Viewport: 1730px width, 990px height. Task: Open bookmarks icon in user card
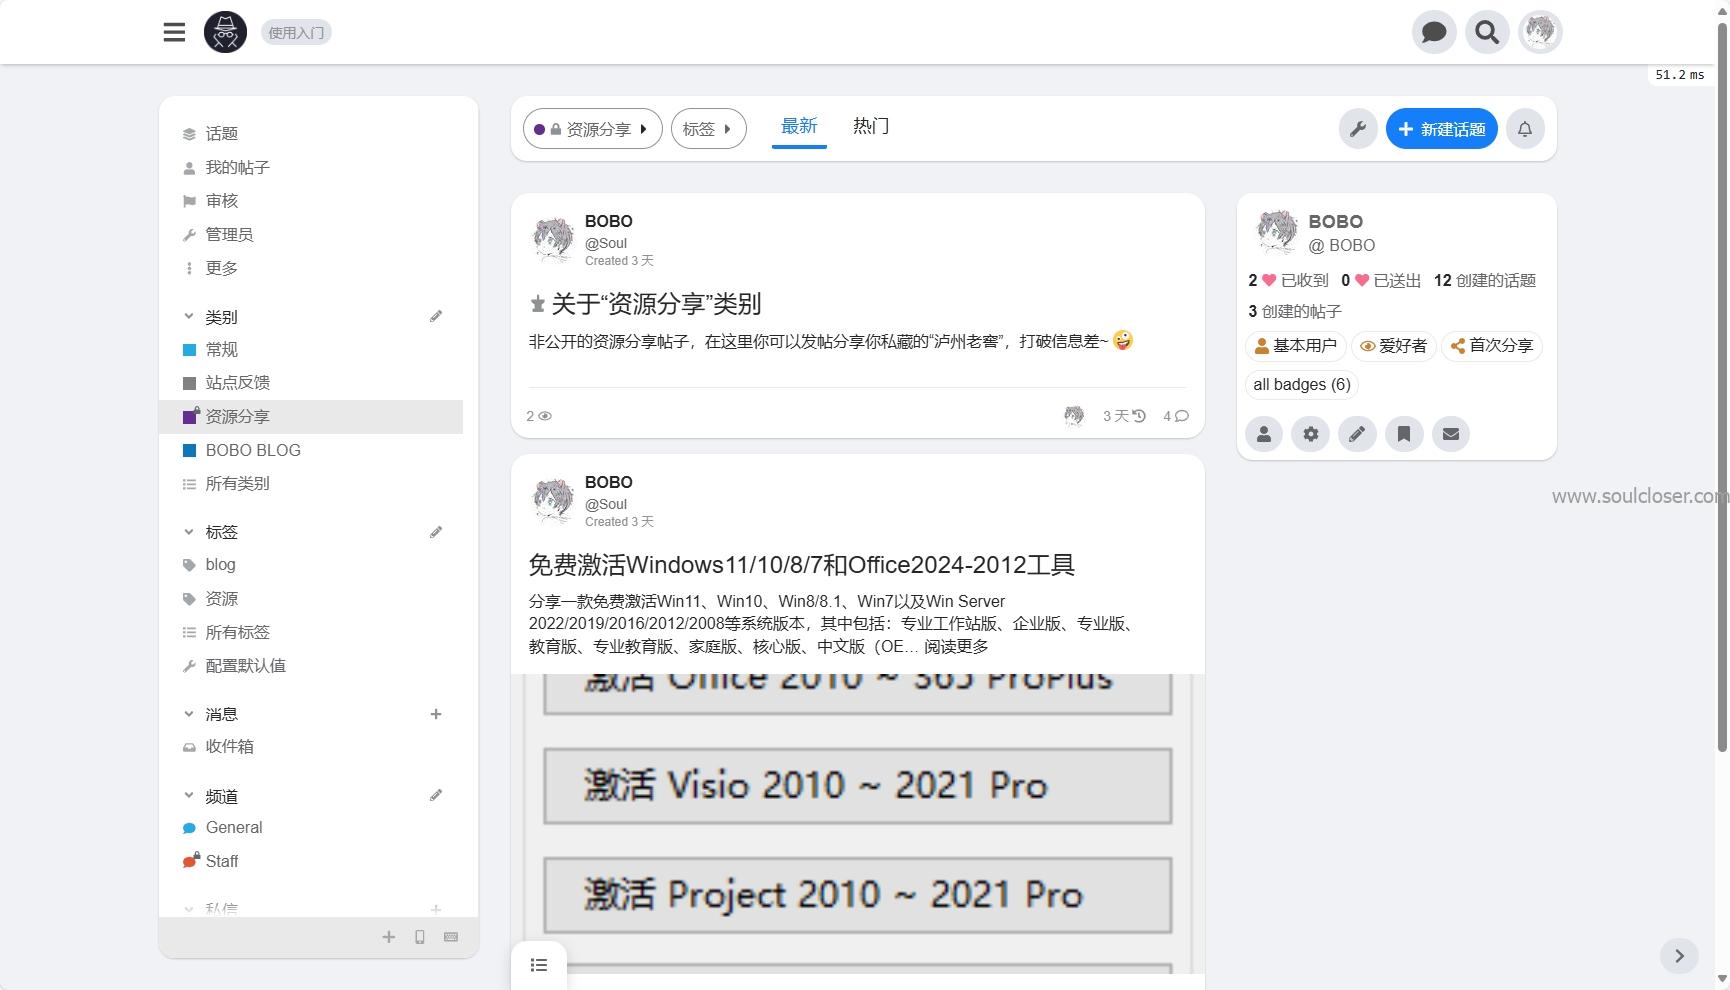(1404, 434)
